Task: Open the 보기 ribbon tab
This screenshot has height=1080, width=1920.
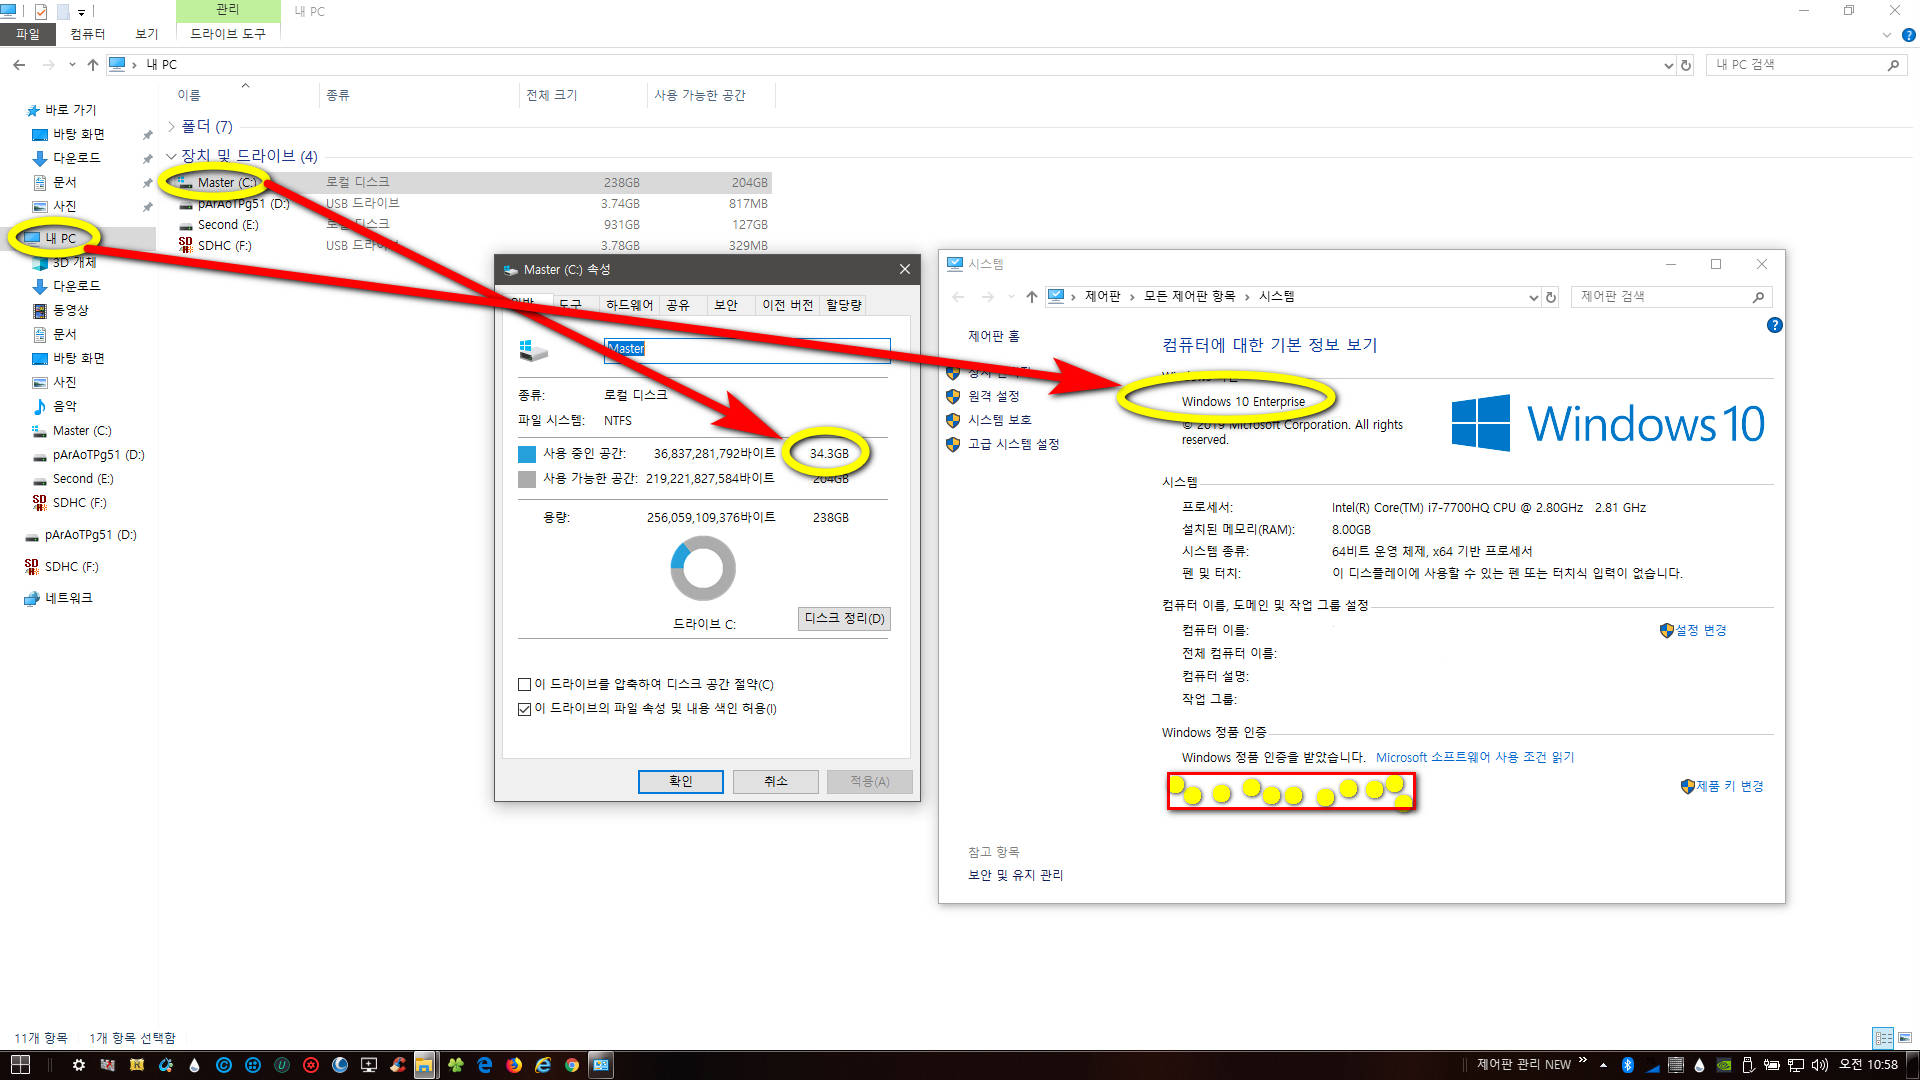Action: 147,34
